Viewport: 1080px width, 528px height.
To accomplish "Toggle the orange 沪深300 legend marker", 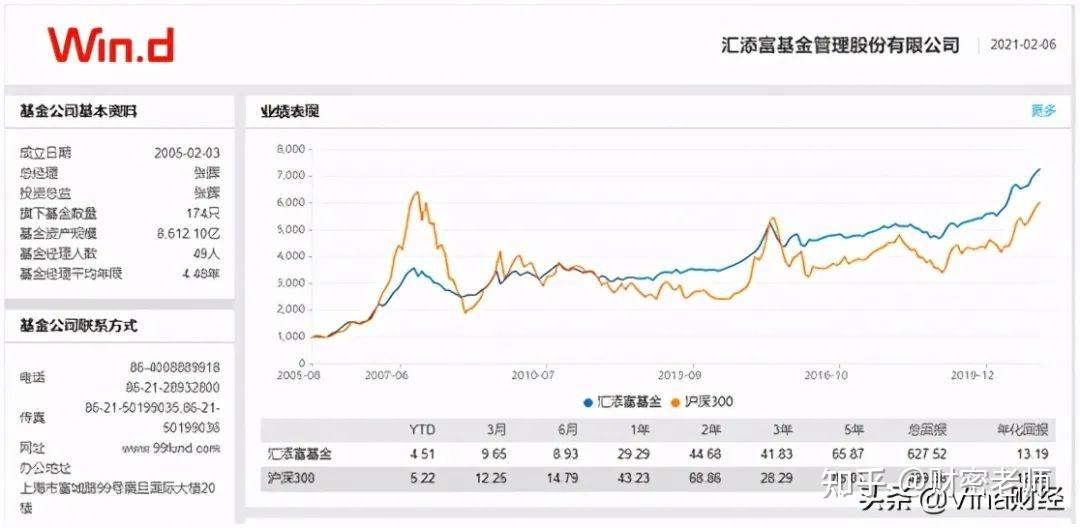I will (675, 402).
